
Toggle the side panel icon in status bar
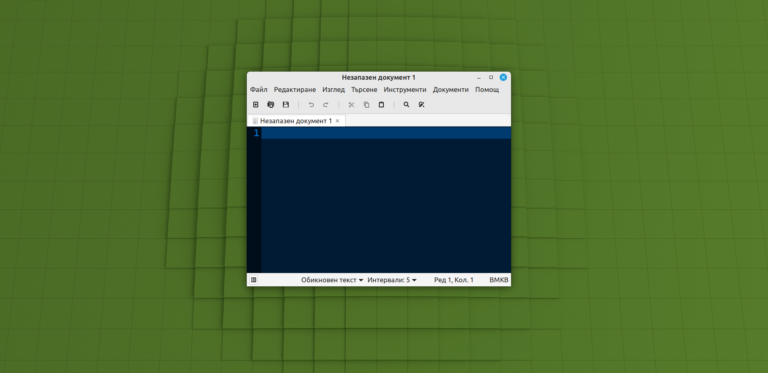pyautogui.click(x=253, y=280)
